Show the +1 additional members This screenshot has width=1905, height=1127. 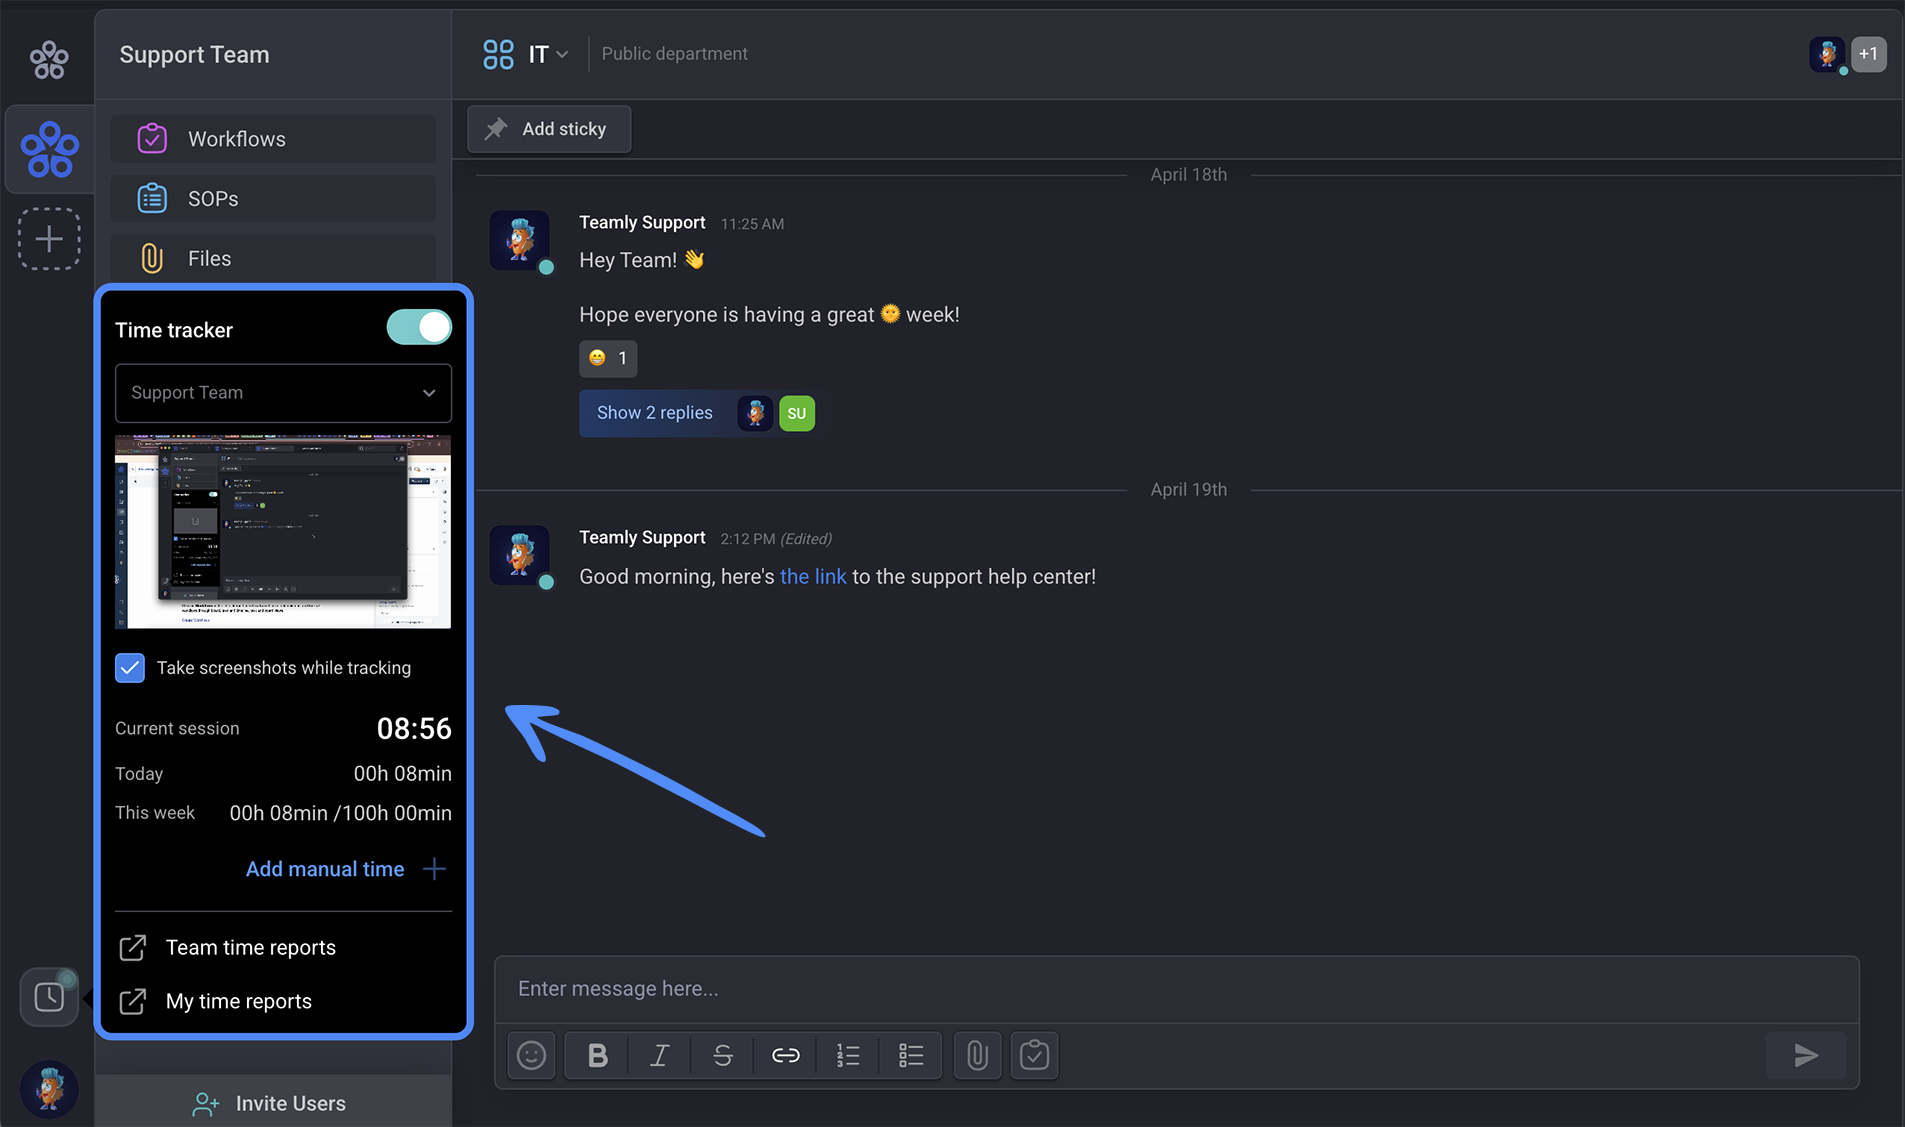(1868, 54)
